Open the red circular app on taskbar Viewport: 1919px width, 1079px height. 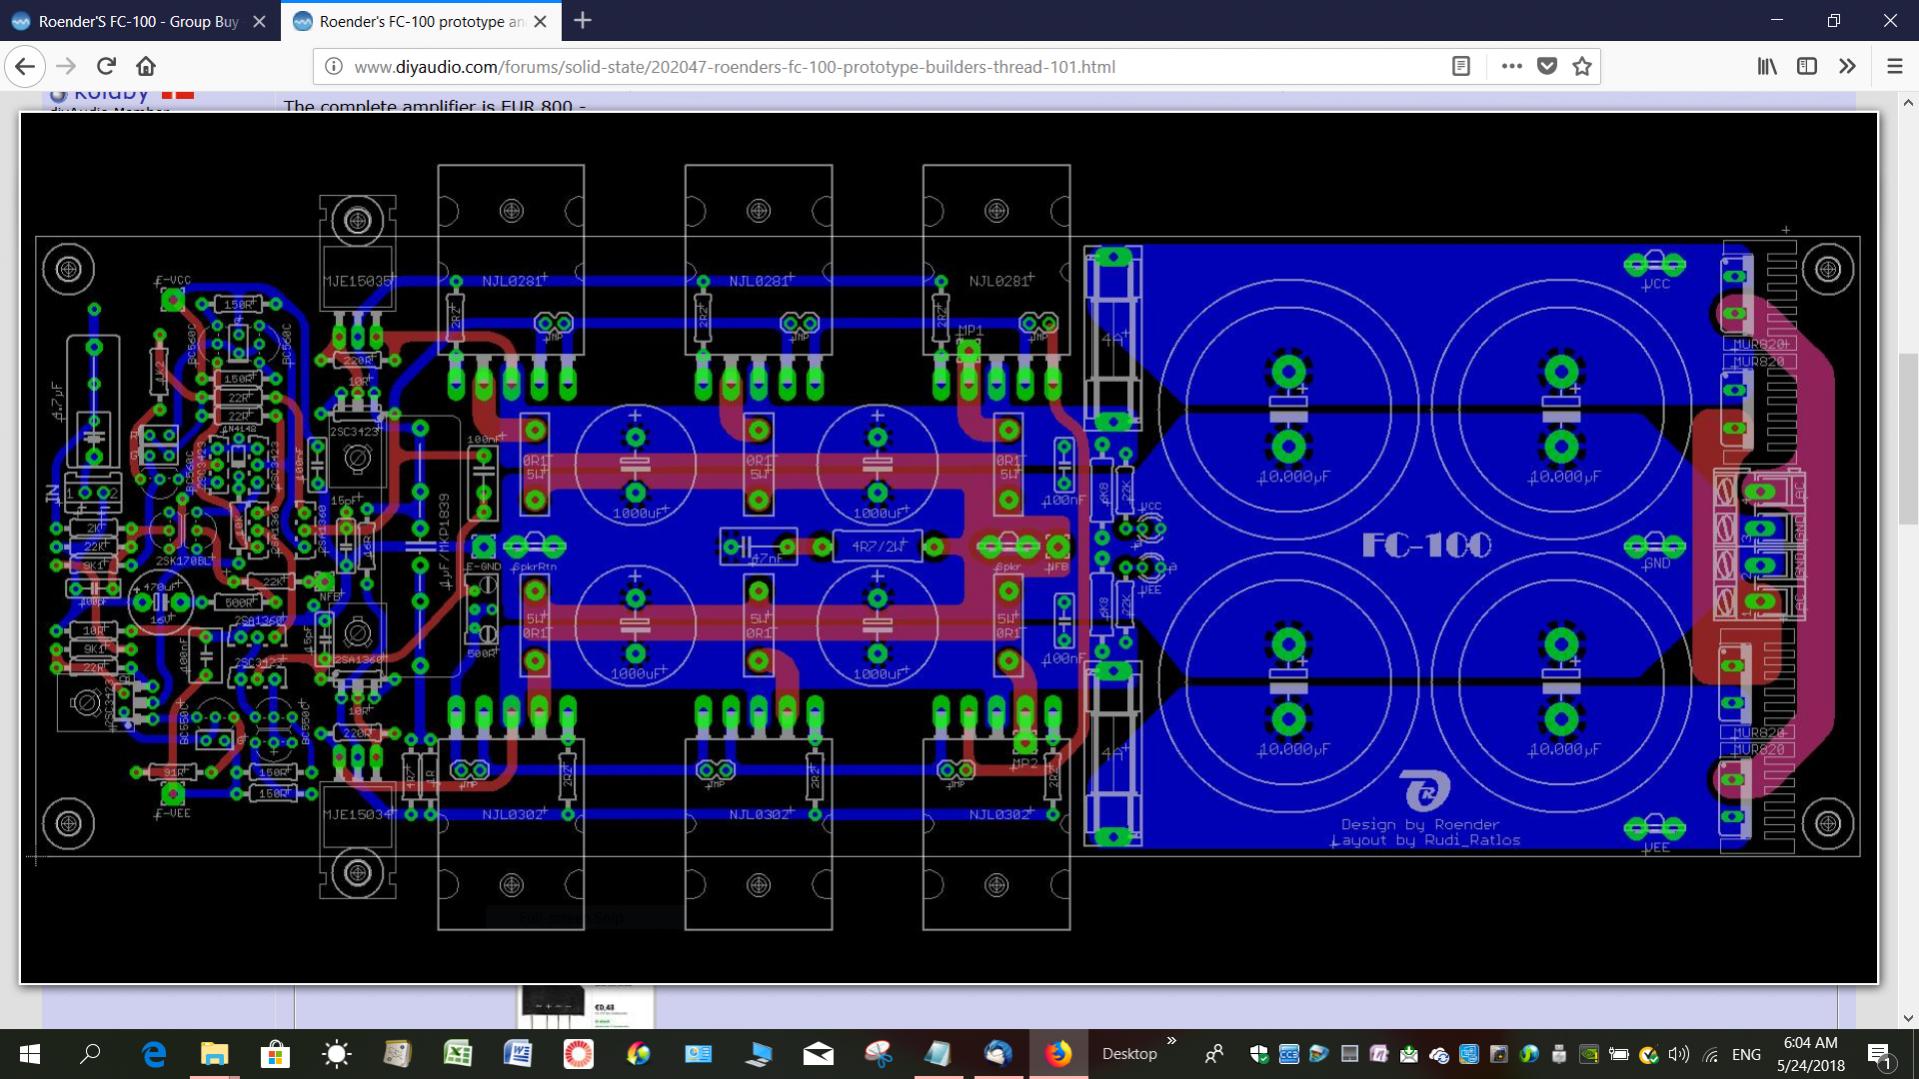pyautogui.click(x=578, y=1054)
